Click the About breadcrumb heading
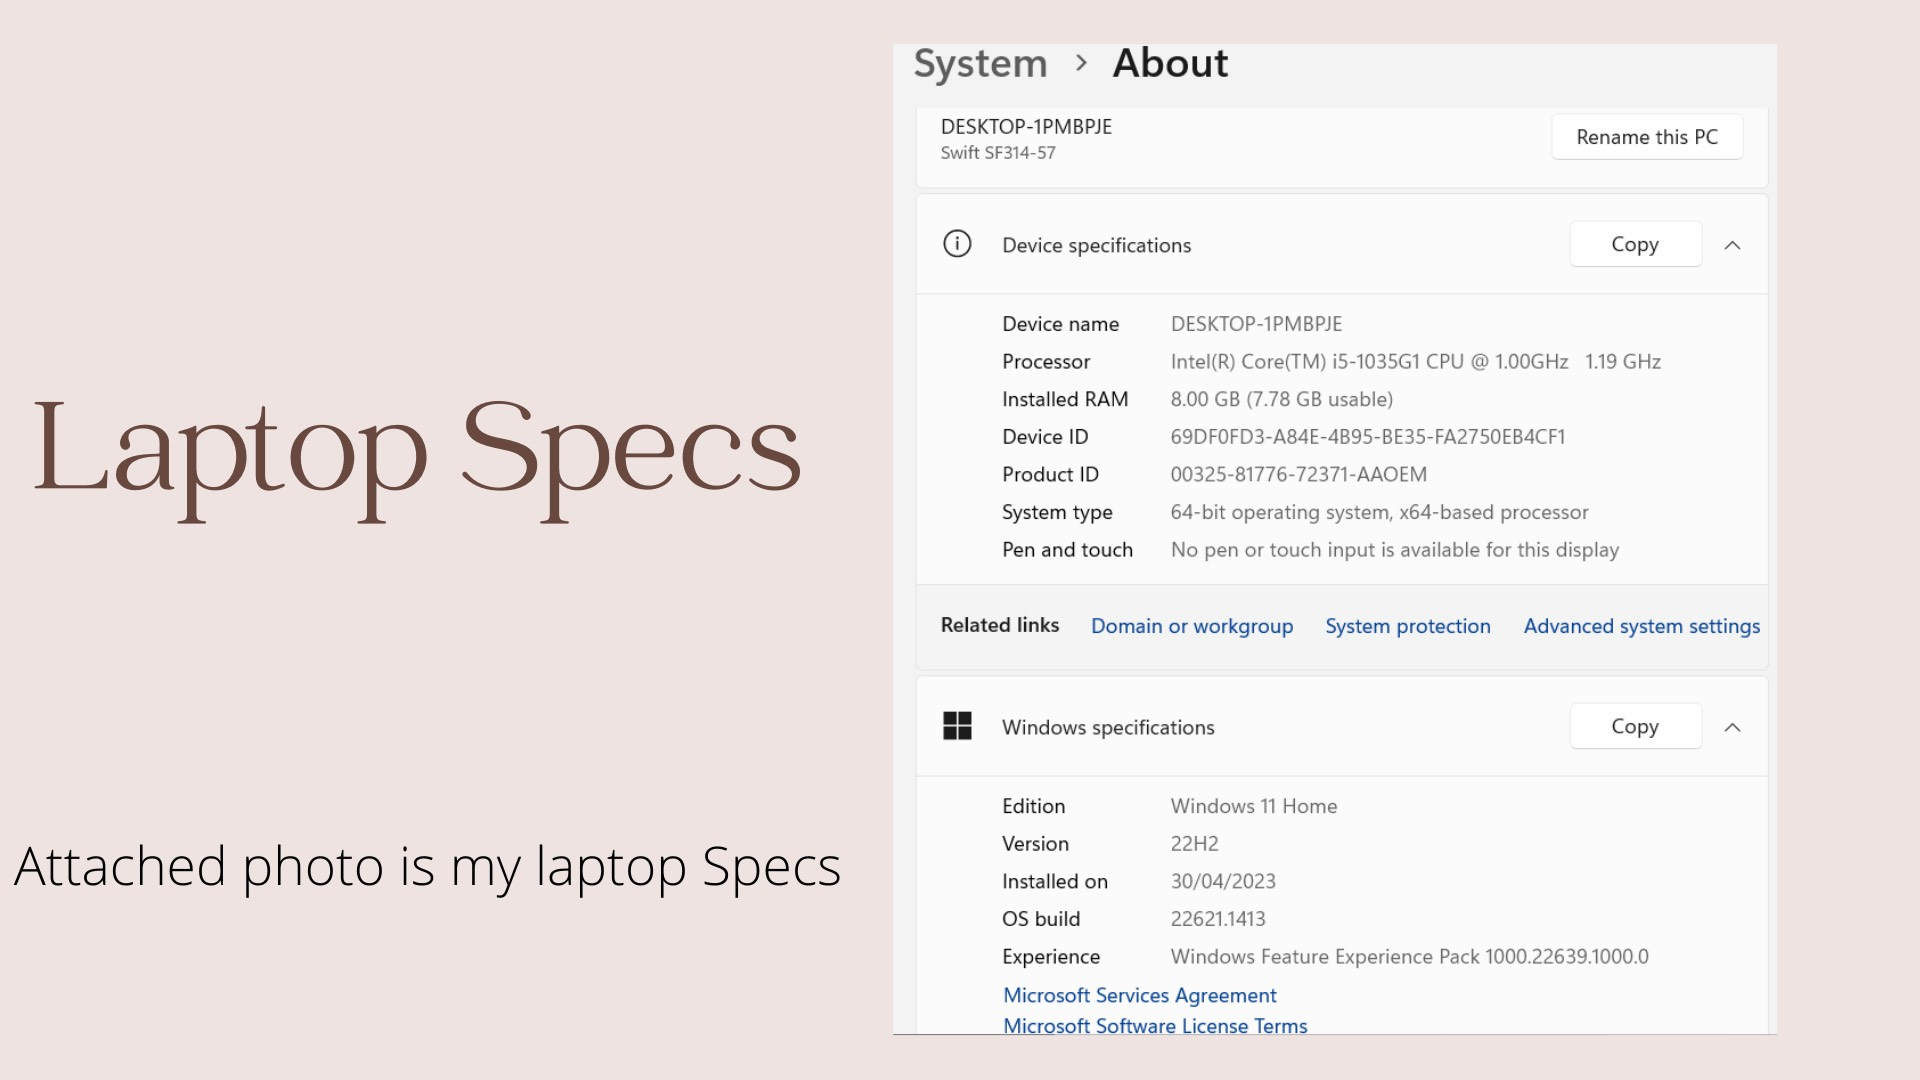This screenshot has height=1080, width=1920. 1170,63
